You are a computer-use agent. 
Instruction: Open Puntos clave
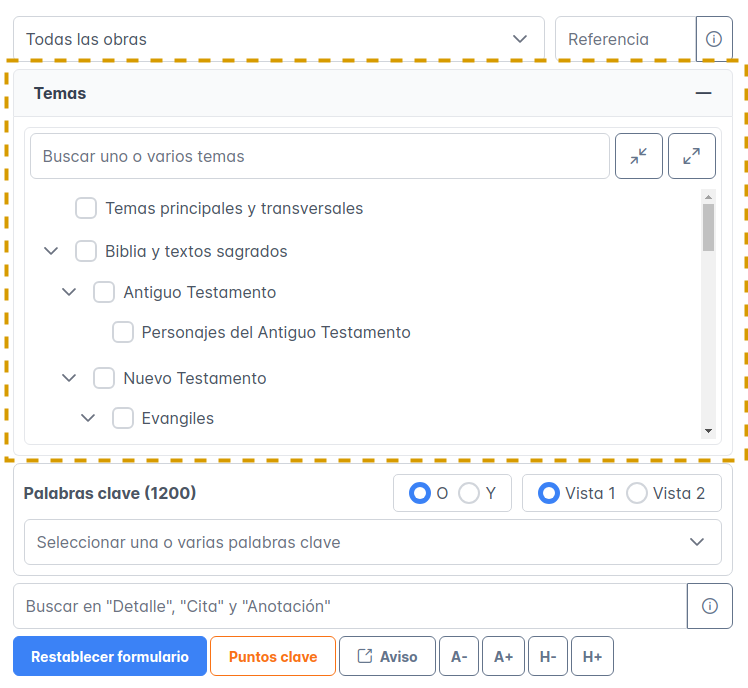coord(273,656)
